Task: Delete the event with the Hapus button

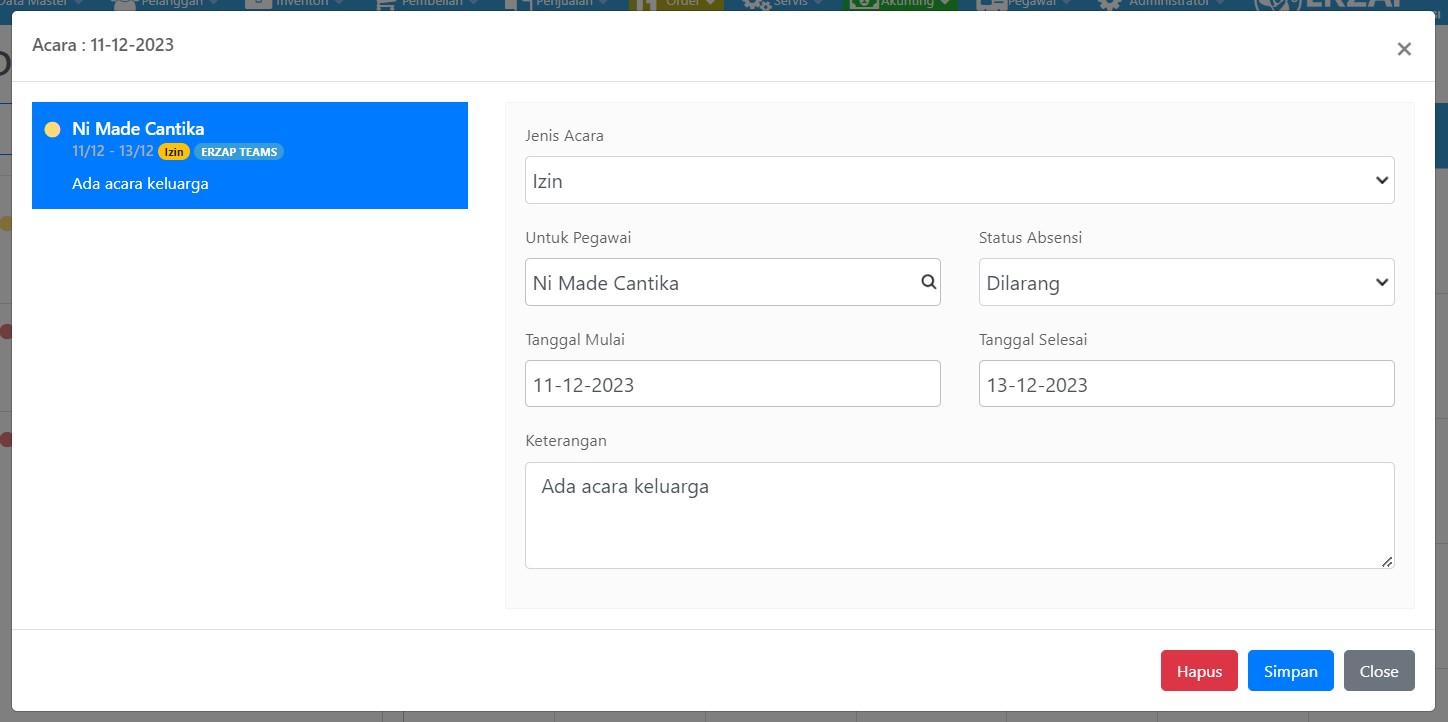Action: point(1199,671)
